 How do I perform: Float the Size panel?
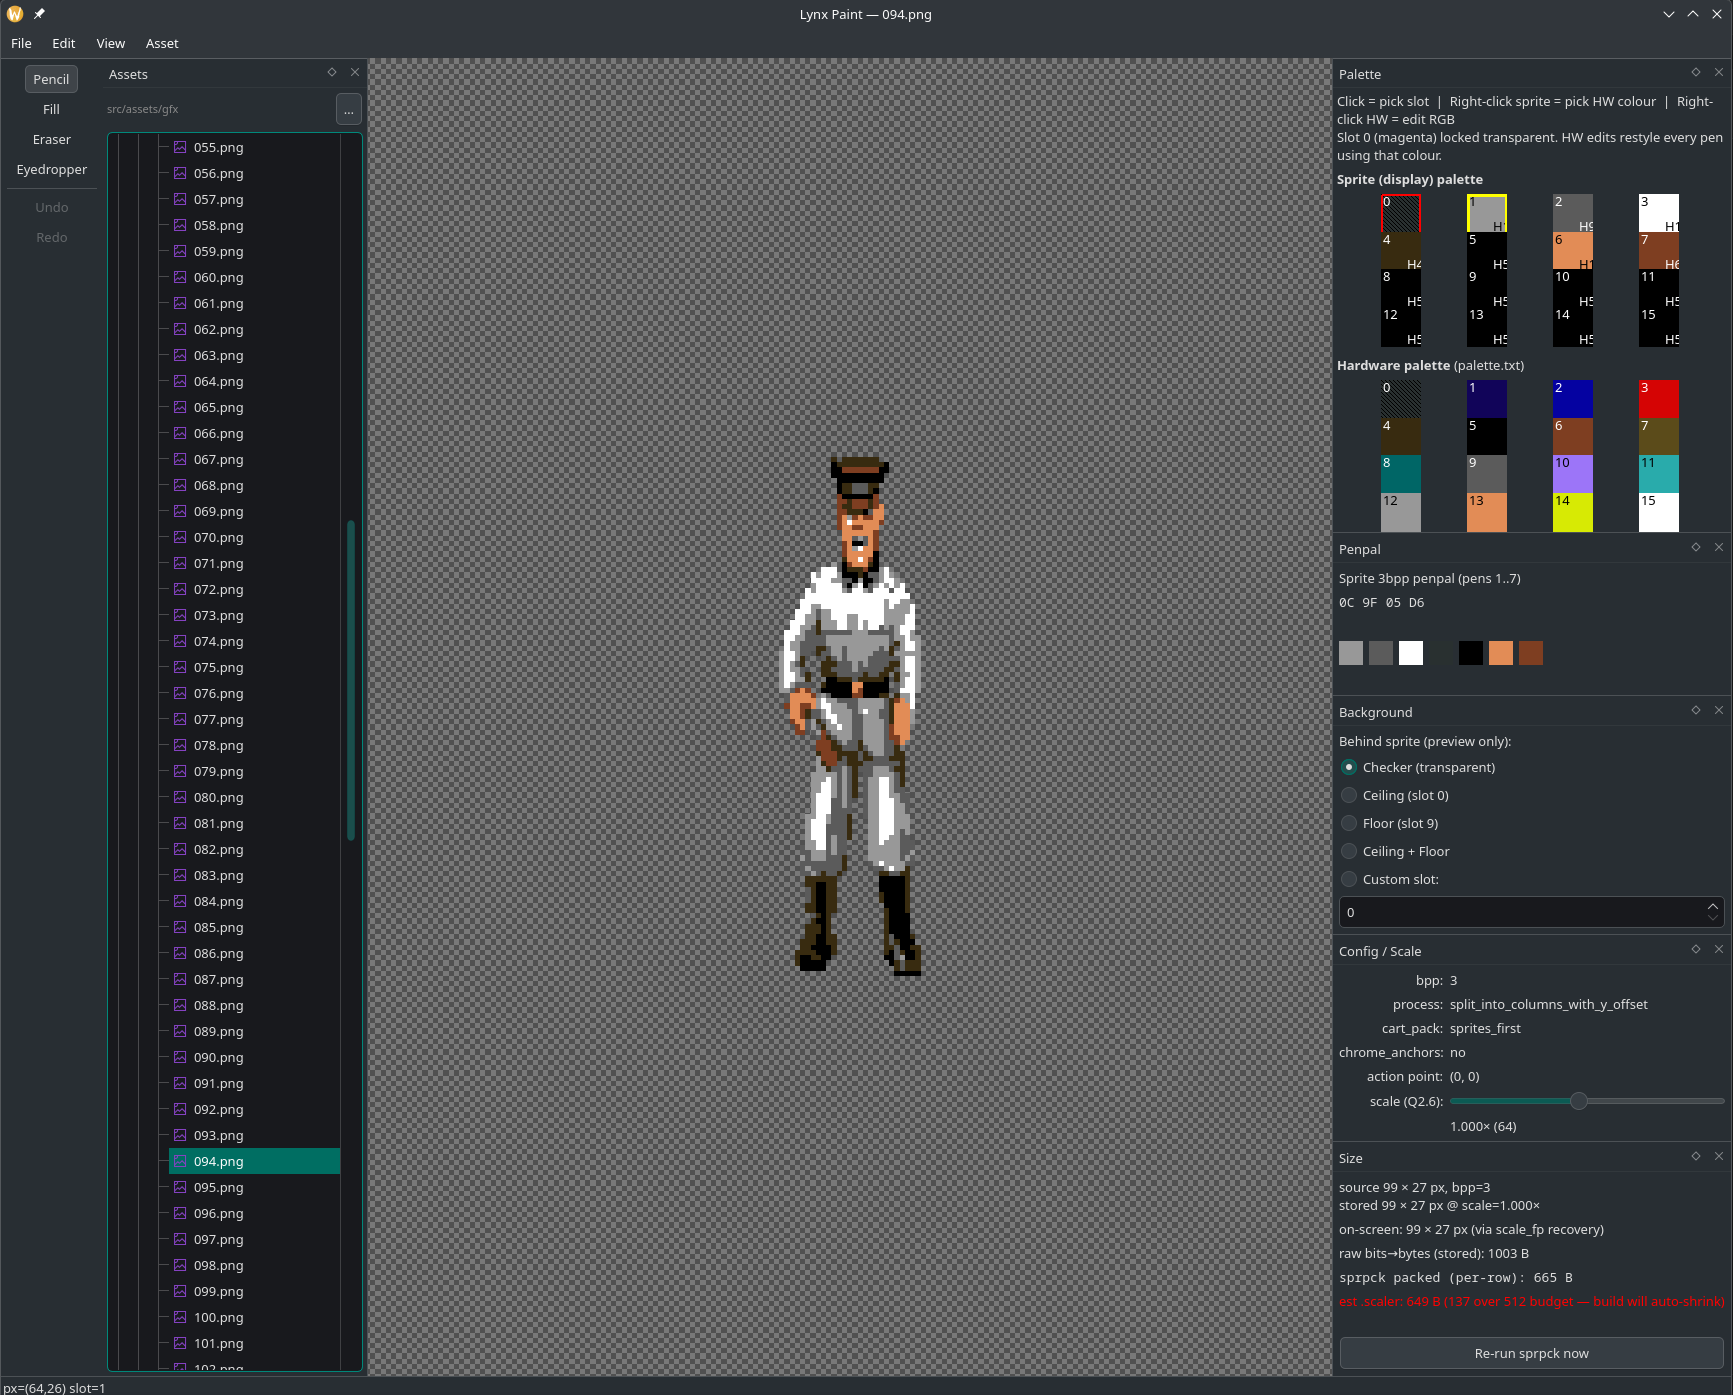click(1696, 1156)
